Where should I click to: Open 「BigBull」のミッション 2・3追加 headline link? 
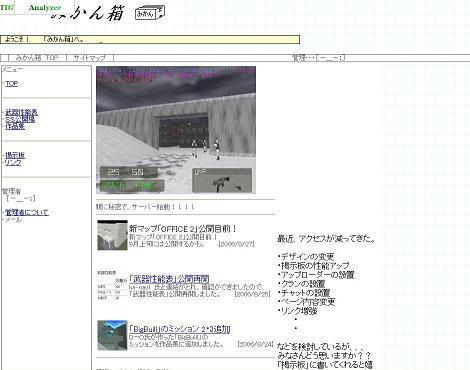(179, 329)
